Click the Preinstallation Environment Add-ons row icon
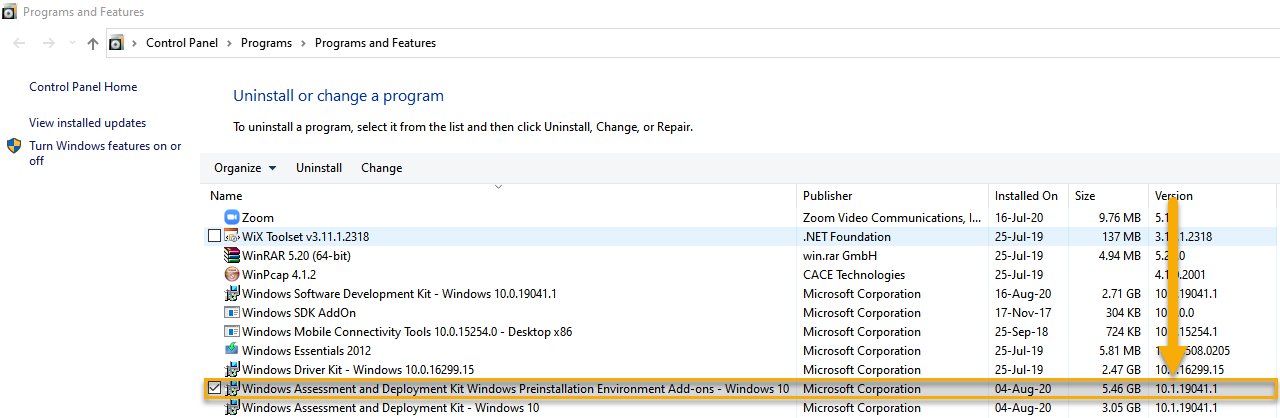1280x418 pixels. point(232,388)
